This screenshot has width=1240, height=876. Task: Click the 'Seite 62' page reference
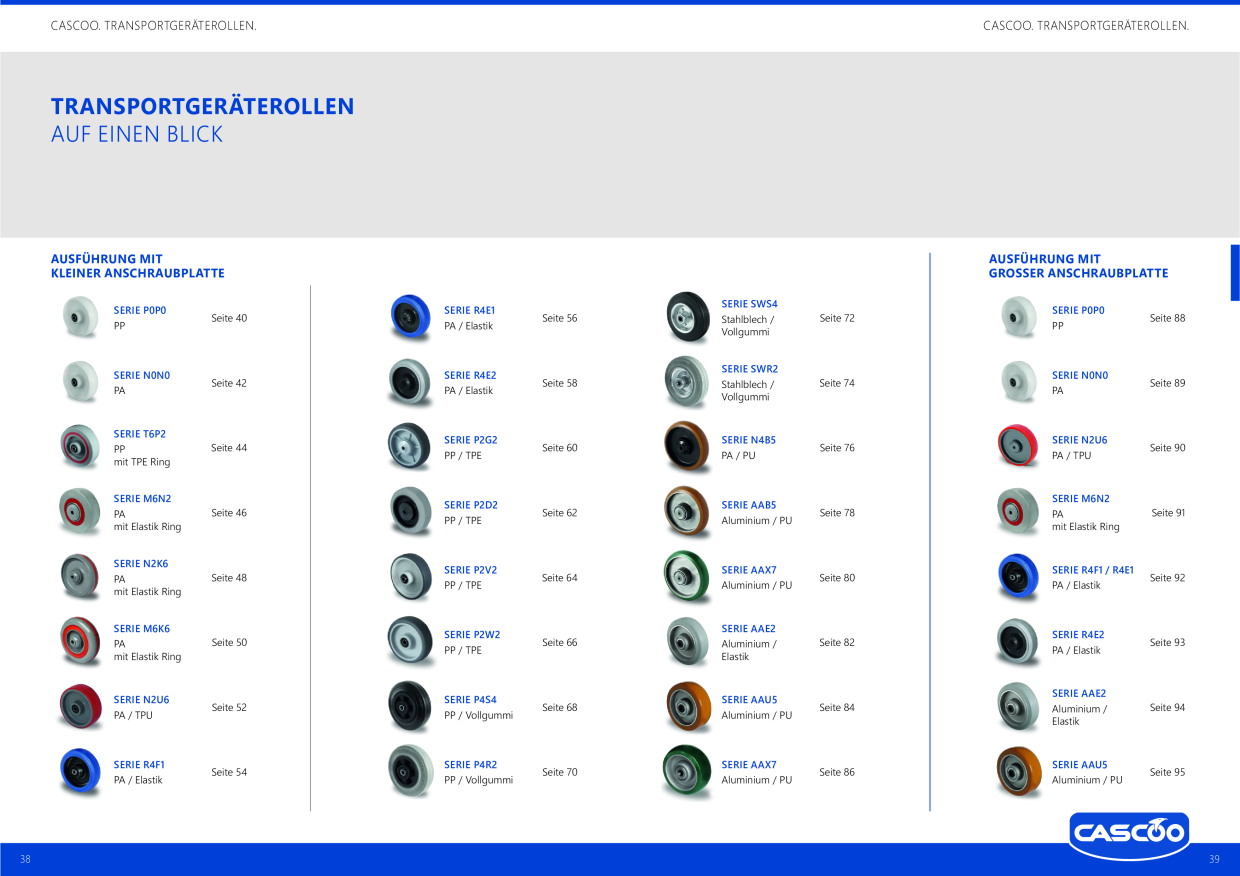[560, 513]
